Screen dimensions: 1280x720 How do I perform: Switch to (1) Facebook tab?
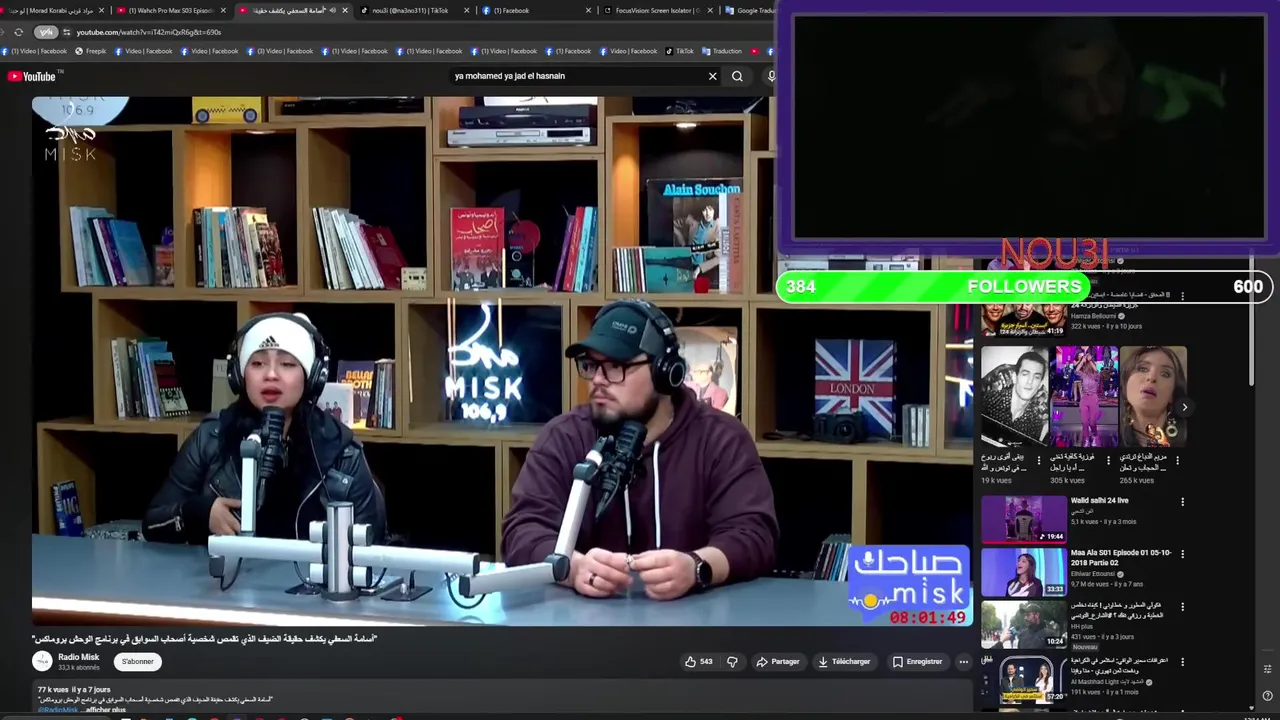[x=535, y=10]
